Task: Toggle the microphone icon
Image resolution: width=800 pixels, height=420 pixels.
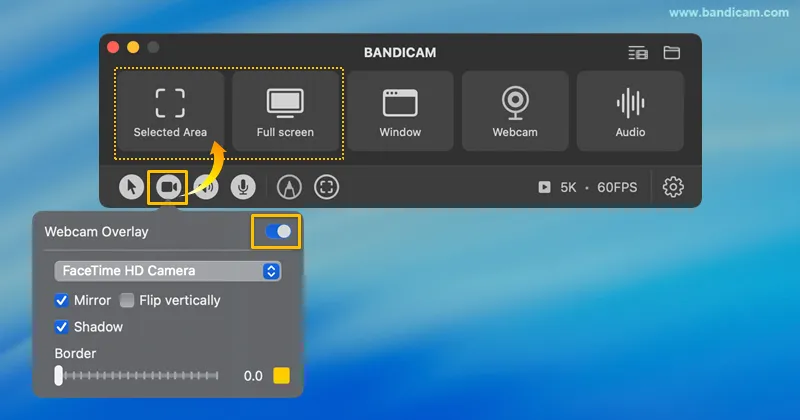Action: click(x=243, y=187)
